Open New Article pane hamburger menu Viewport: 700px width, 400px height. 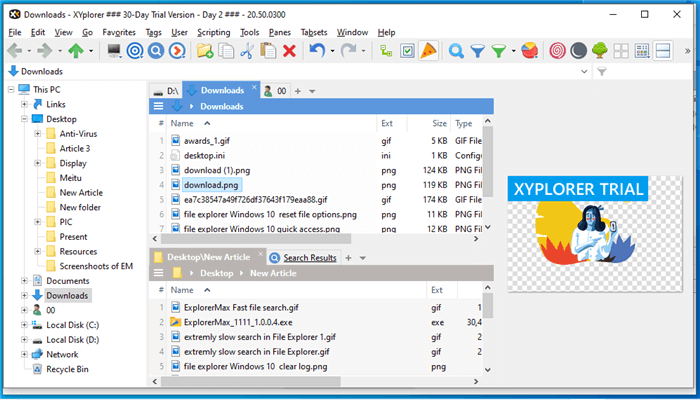158,273
